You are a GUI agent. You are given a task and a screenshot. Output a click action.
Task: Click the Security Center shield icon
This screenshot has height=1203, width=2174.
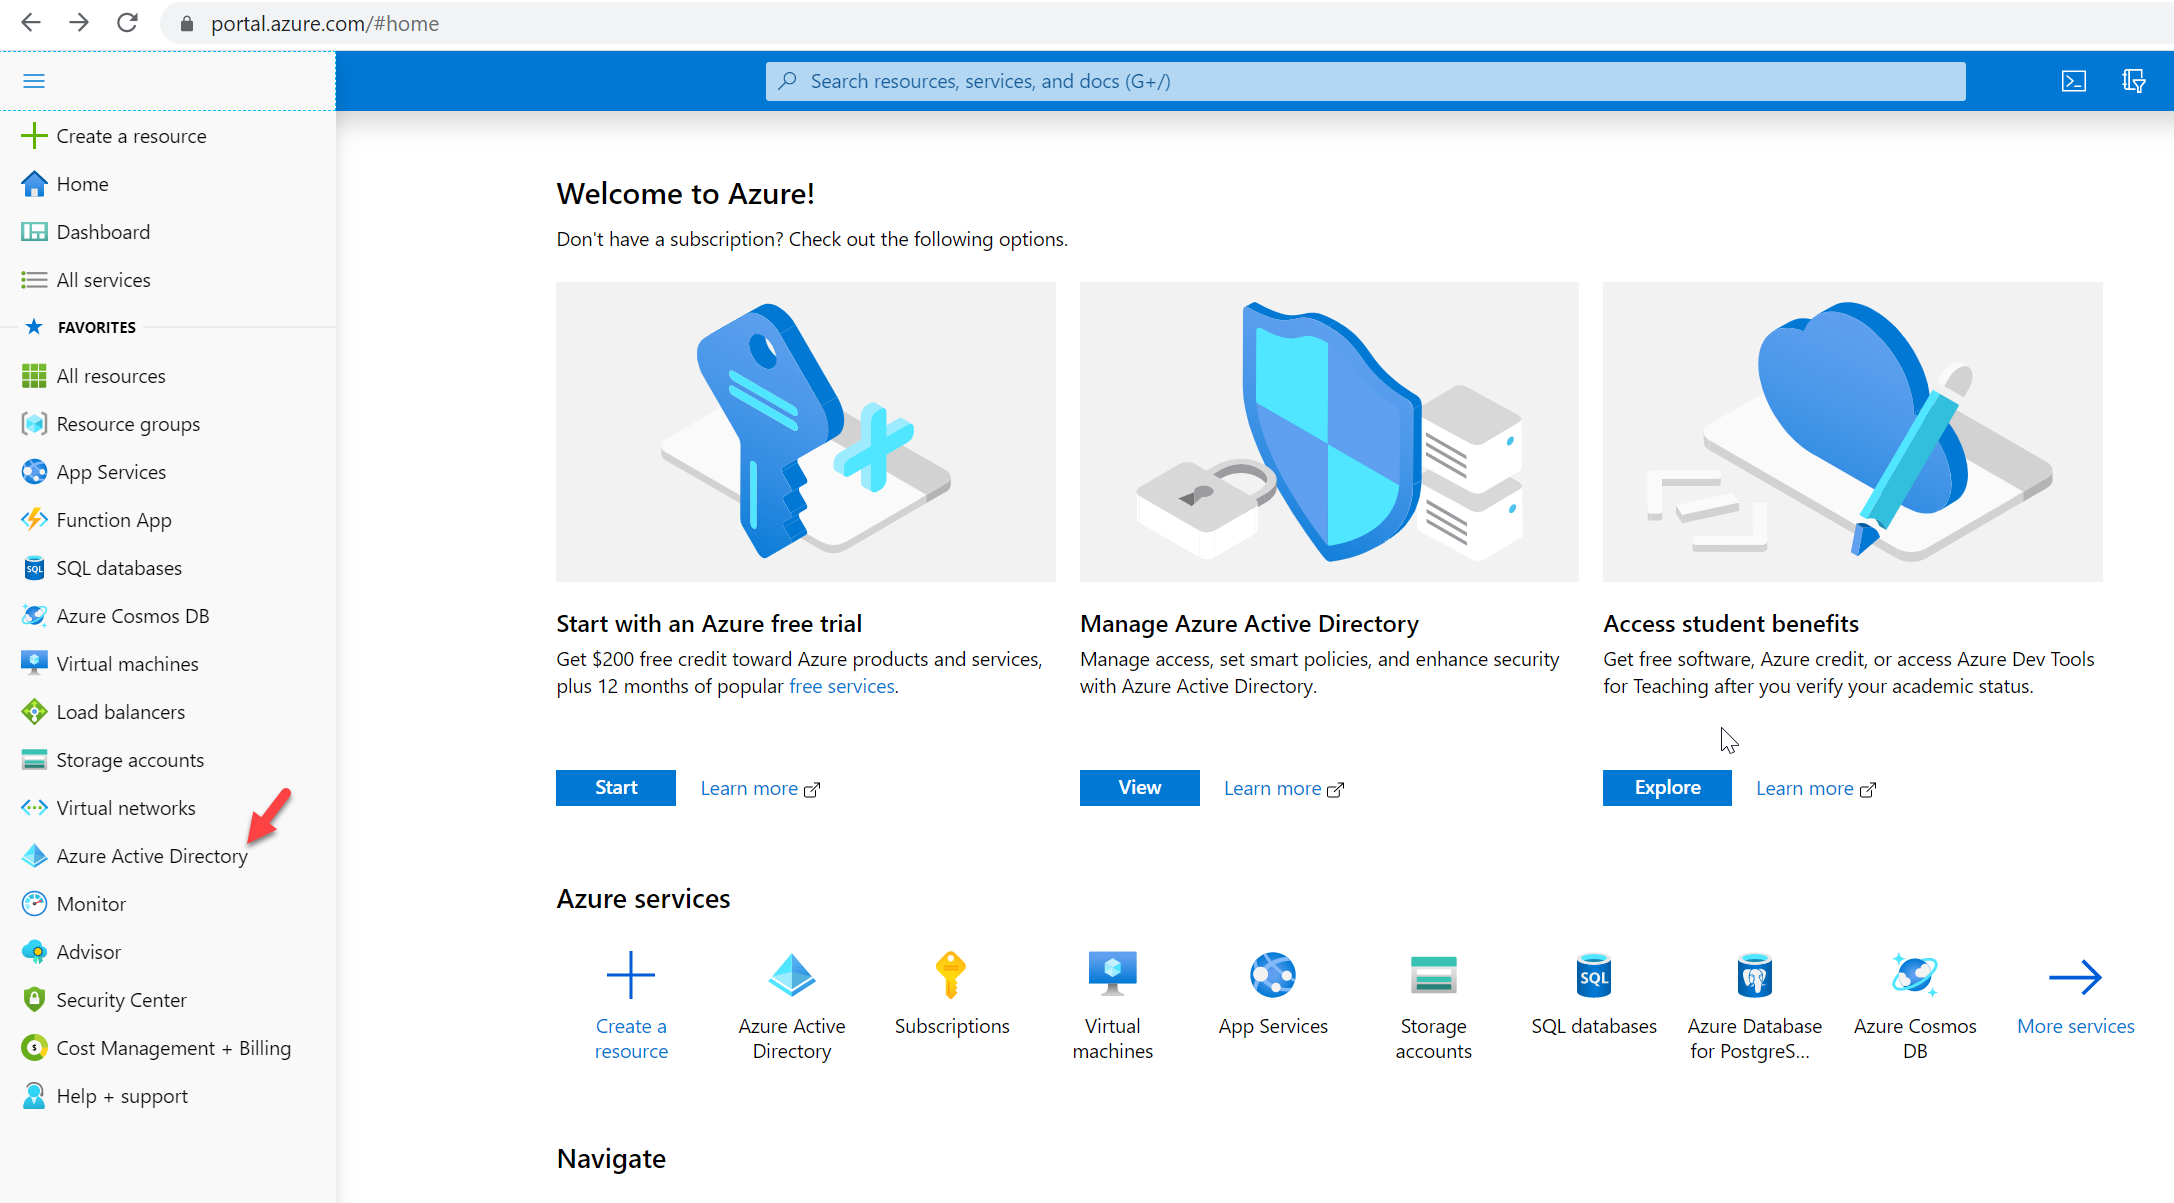(x=34, y=1000)
